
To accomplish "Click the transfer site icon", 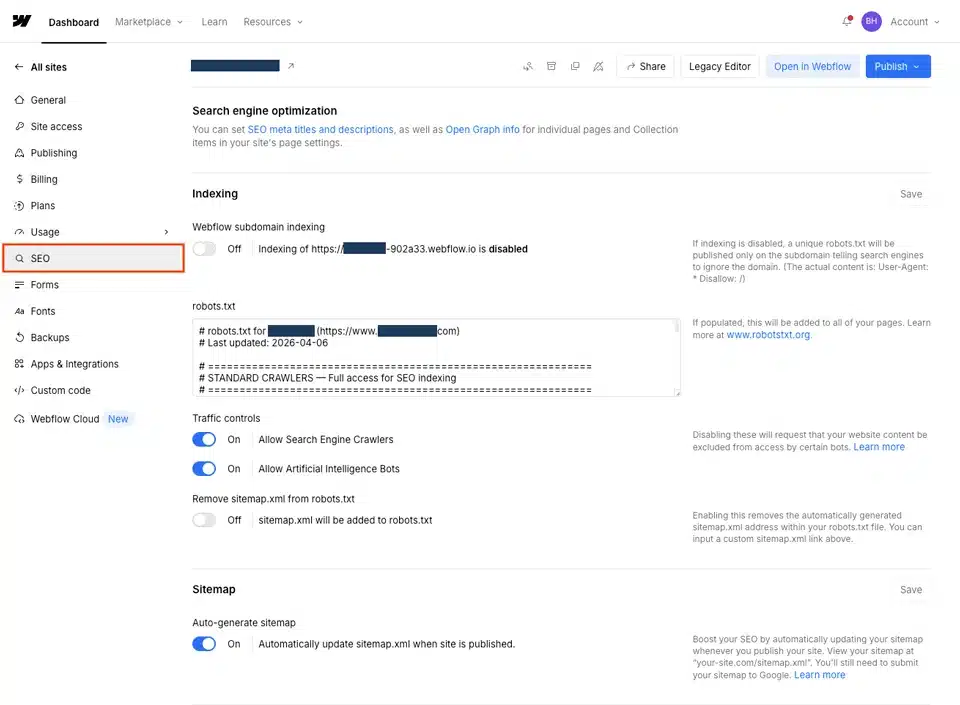I will tap(528, 67).
